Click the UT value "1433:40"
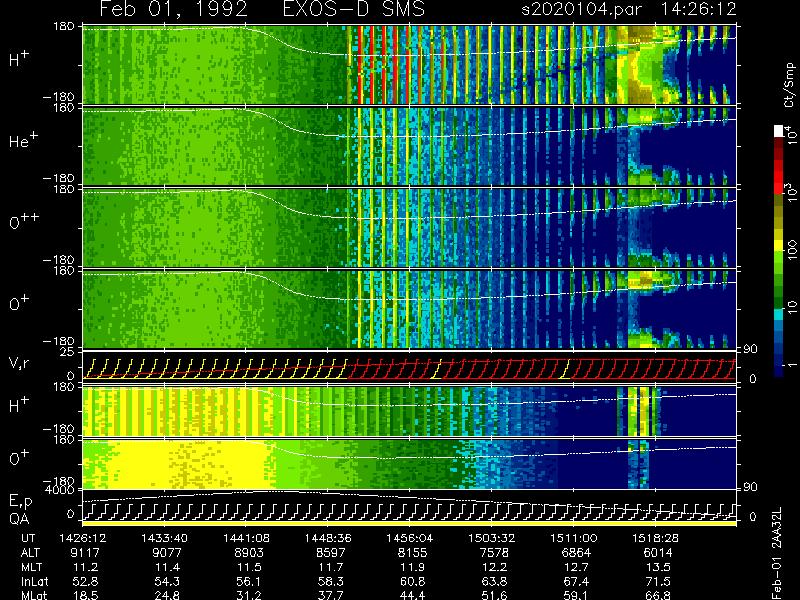800x600 pixels. coord(164,538)
